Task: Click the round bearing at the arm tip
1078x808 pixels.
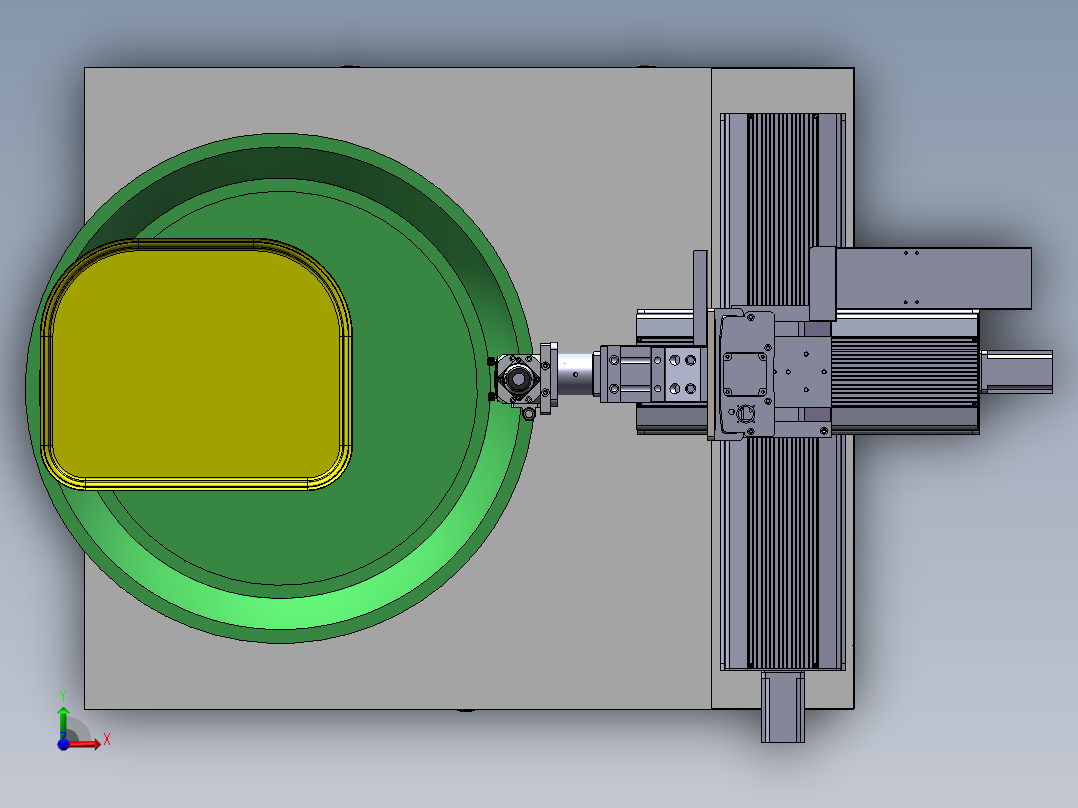Action: [x=518, y=379]
